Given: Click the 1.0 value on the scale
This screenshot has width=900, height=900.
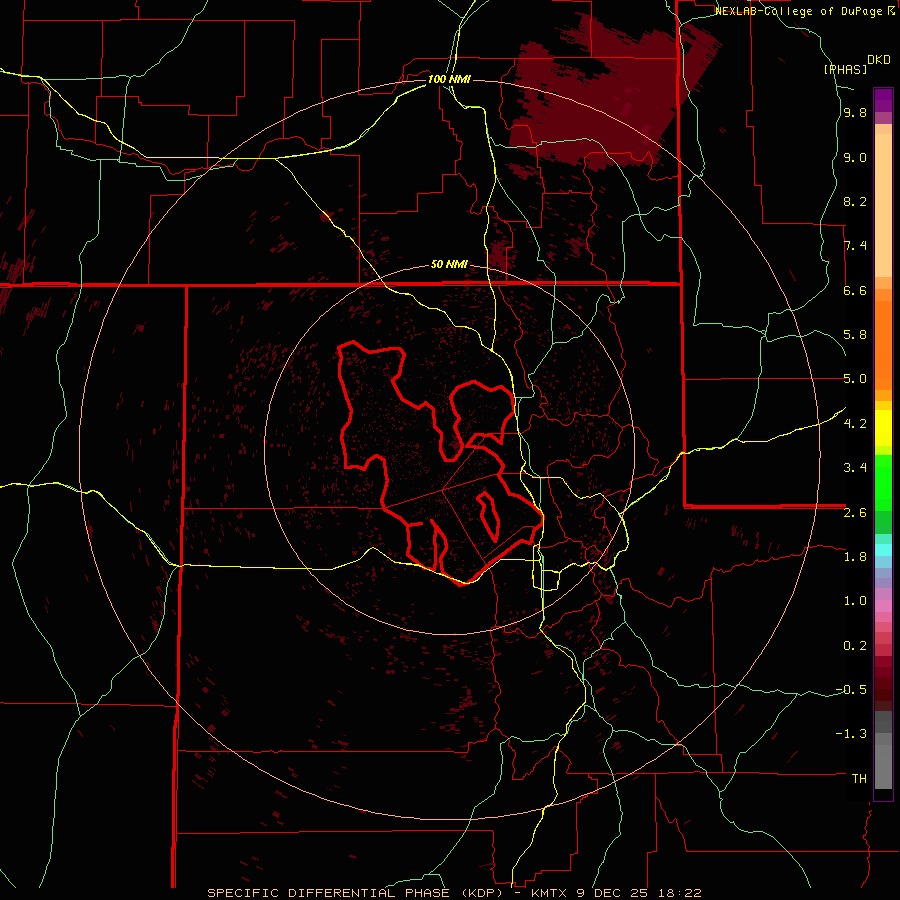Looking at the screenshot, I should point(855,600).
